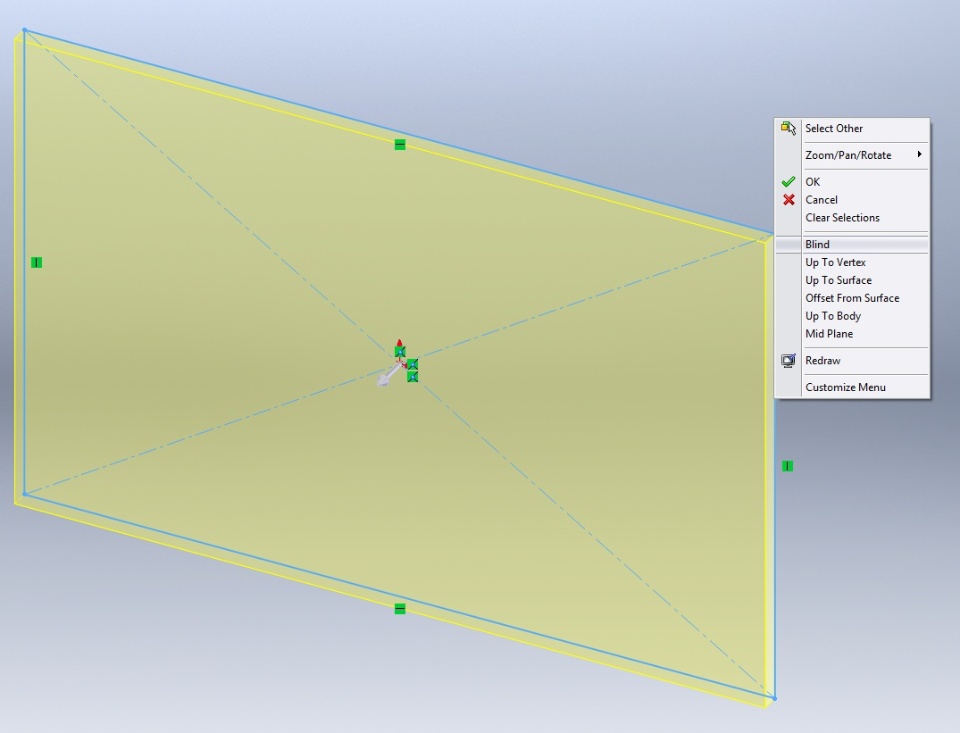
Task: Choose Clear Selections
Action: (852, 217)
